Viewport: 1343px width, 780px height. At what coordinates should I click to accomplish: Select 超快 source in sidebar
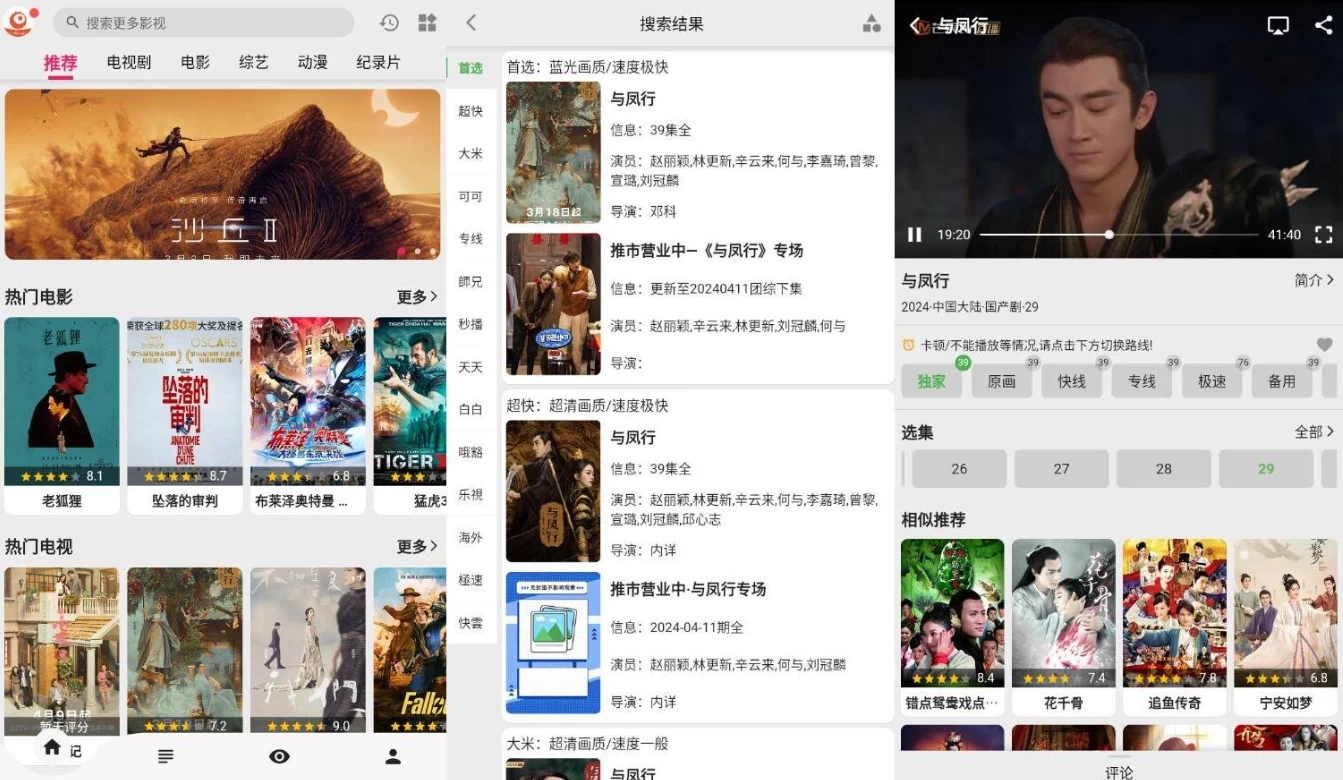[470, 111]
